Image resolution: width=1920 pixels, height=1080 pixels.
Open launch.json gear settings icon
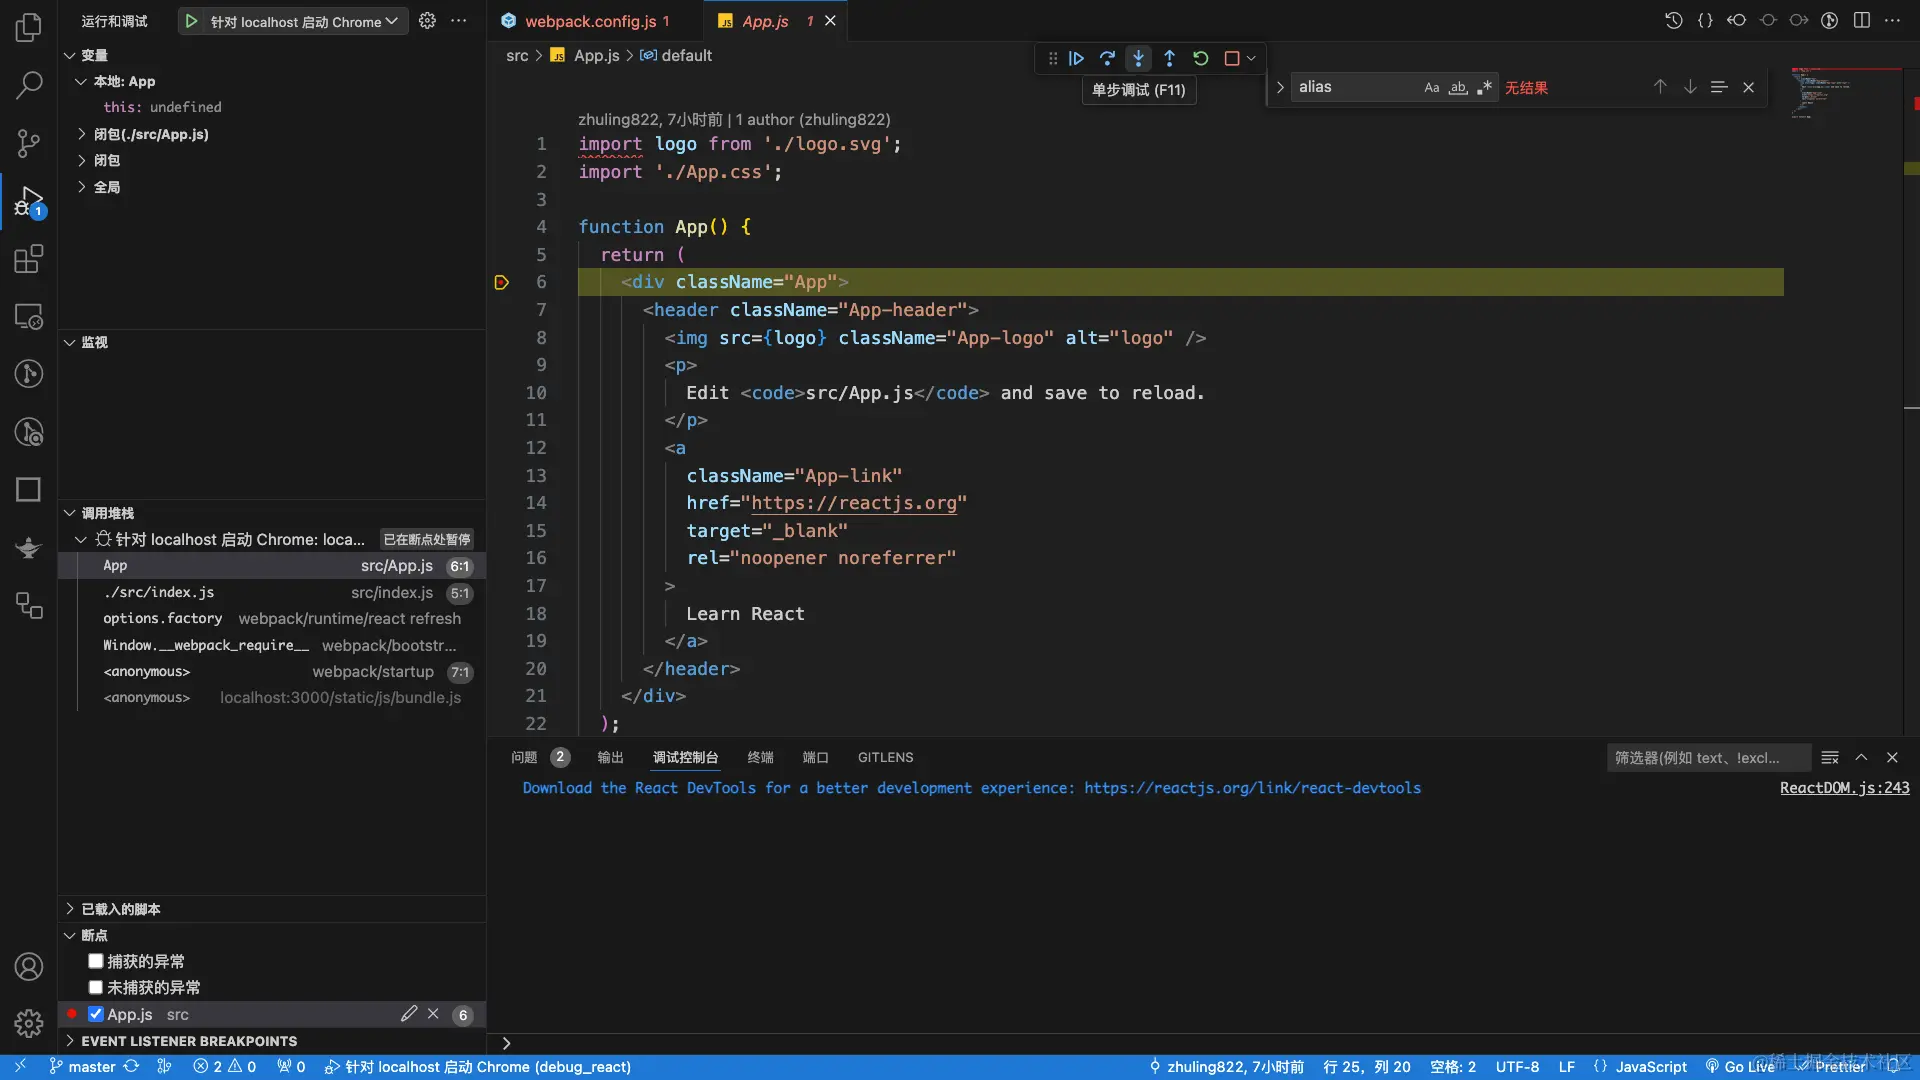[427, 21]
